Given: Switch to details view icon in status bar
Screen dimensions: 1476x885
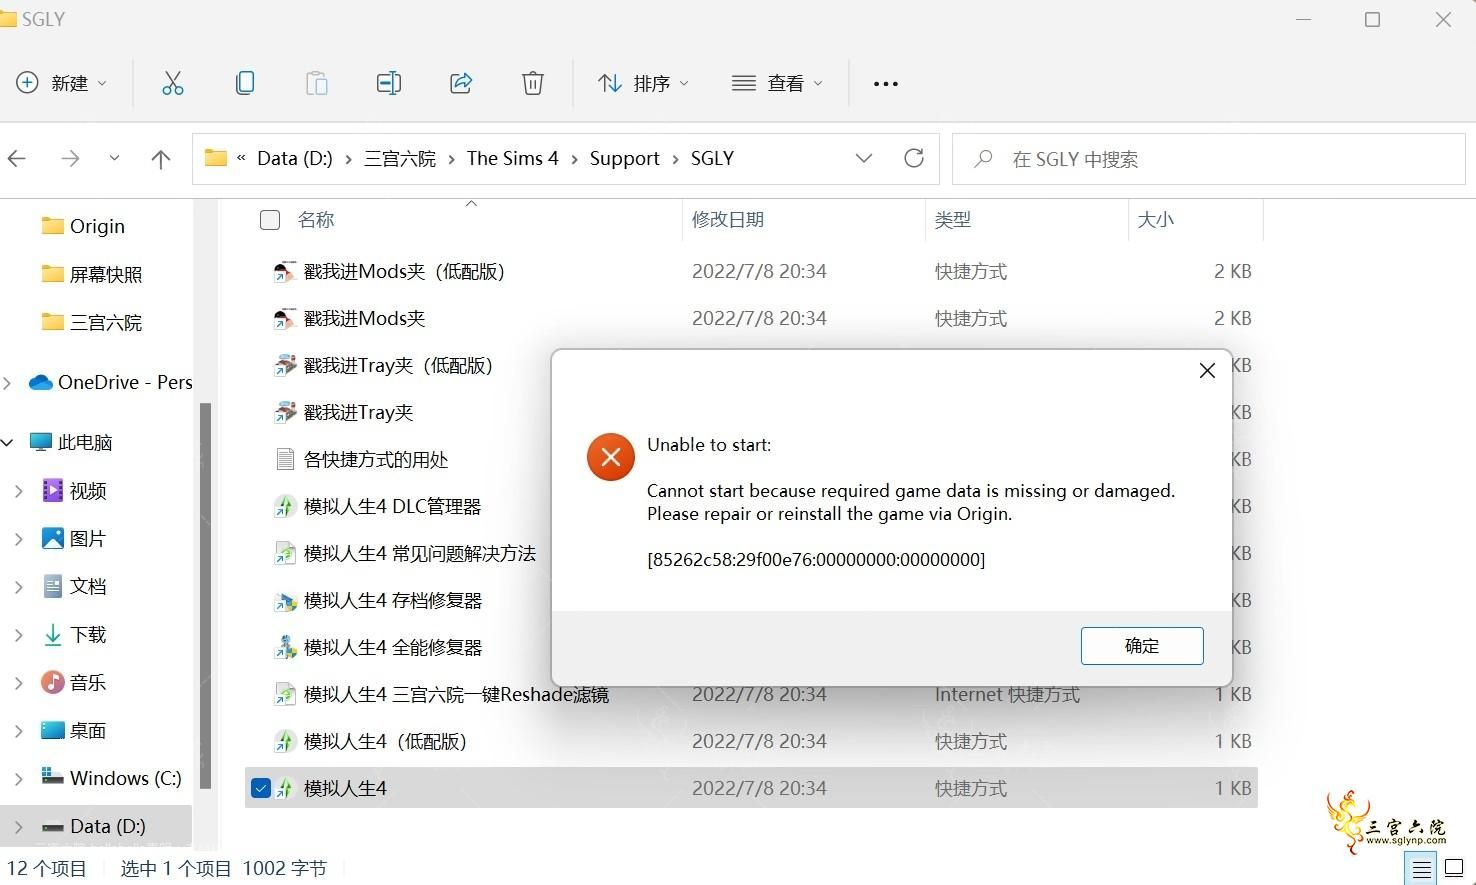Looking at the screenshot, I should [1421, 868].
